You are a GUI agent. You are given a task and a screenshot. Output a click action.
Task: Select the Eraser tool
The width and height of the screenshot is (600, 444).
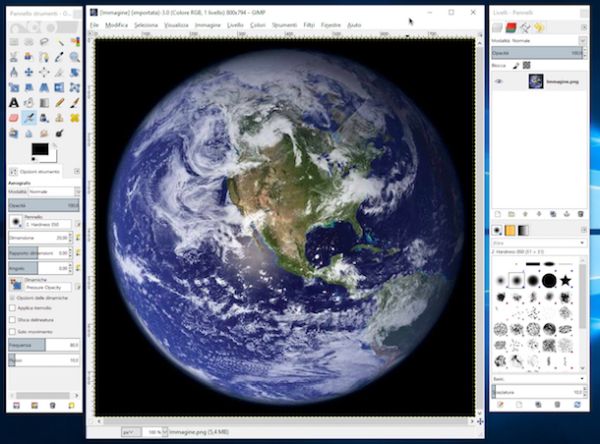click(14, 117)
